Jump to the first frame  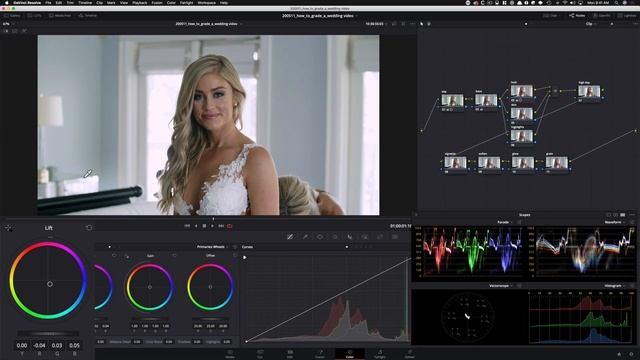click(187, 226)
